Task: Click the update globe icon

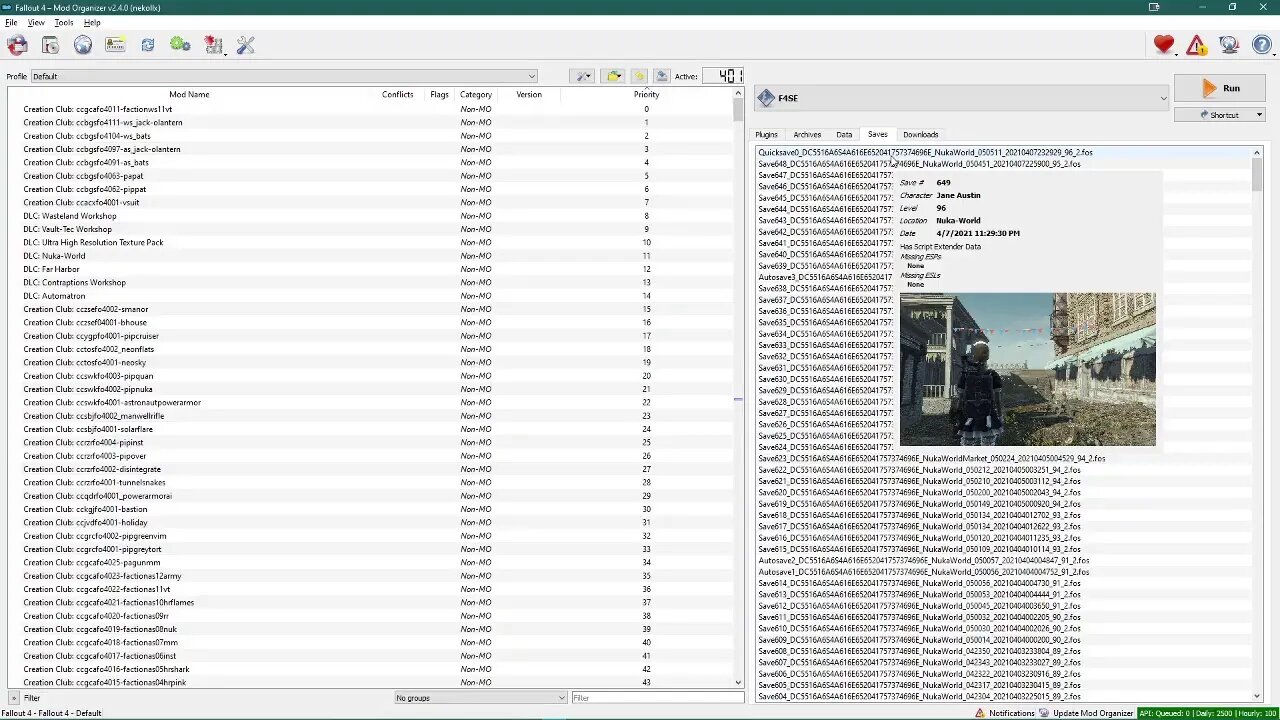Action: tap(1229, 45)
